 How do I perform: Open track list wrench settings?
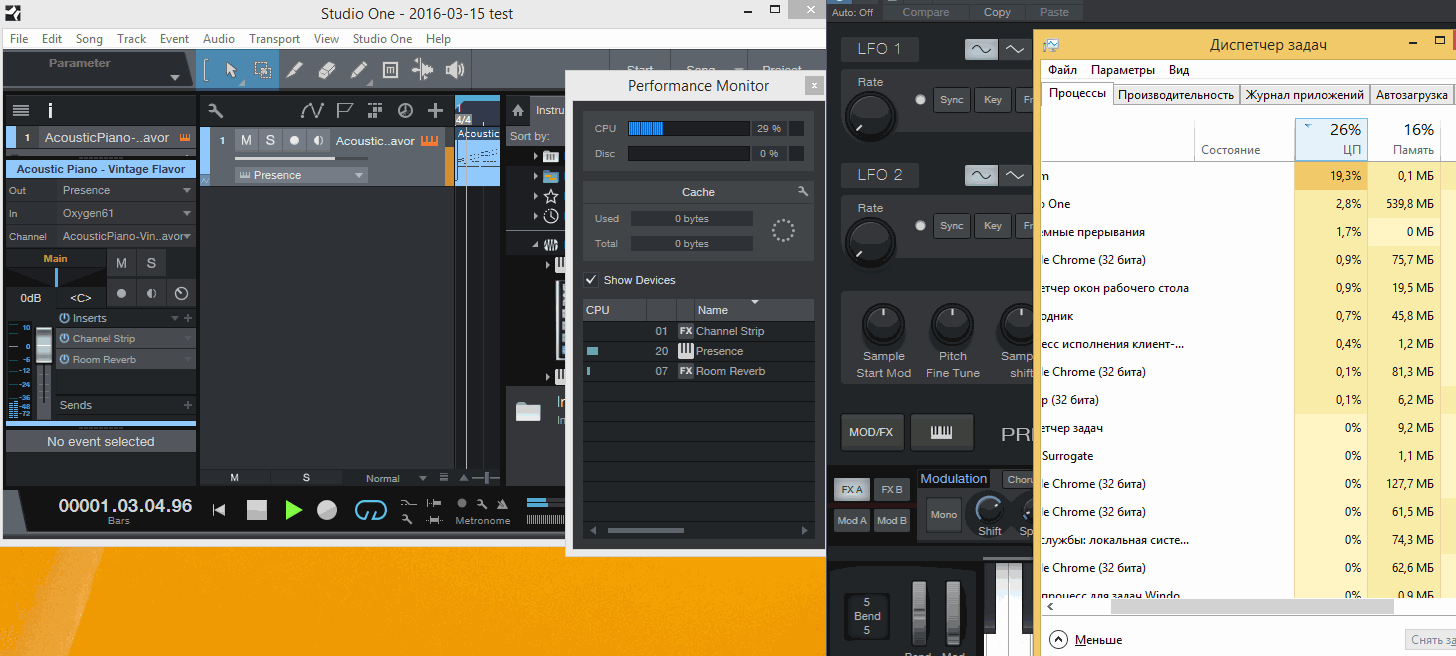click(x=215, y=111)
